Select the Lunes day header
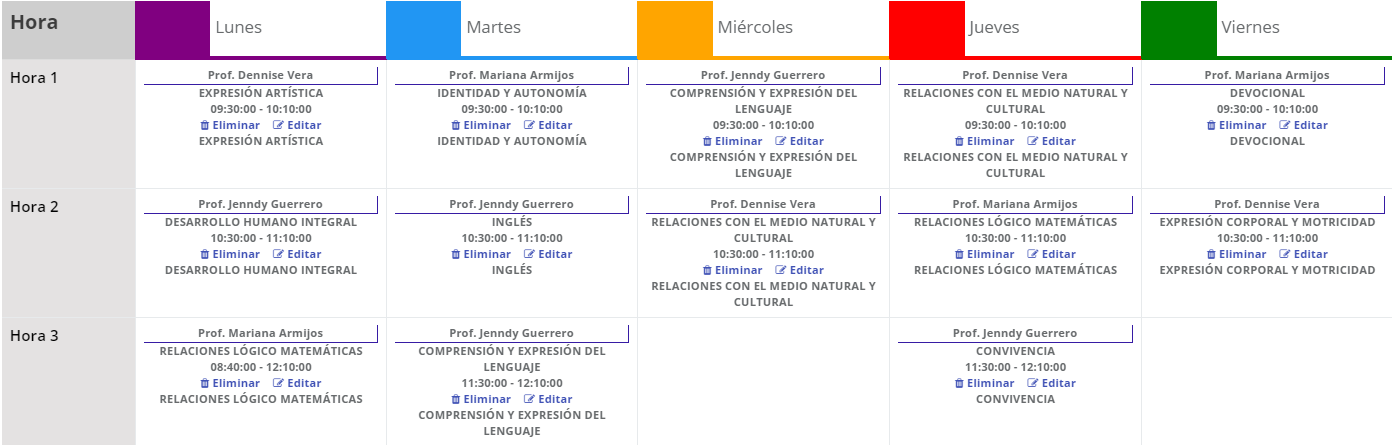Screen dimensions: 1392x445 click(239, 28)
